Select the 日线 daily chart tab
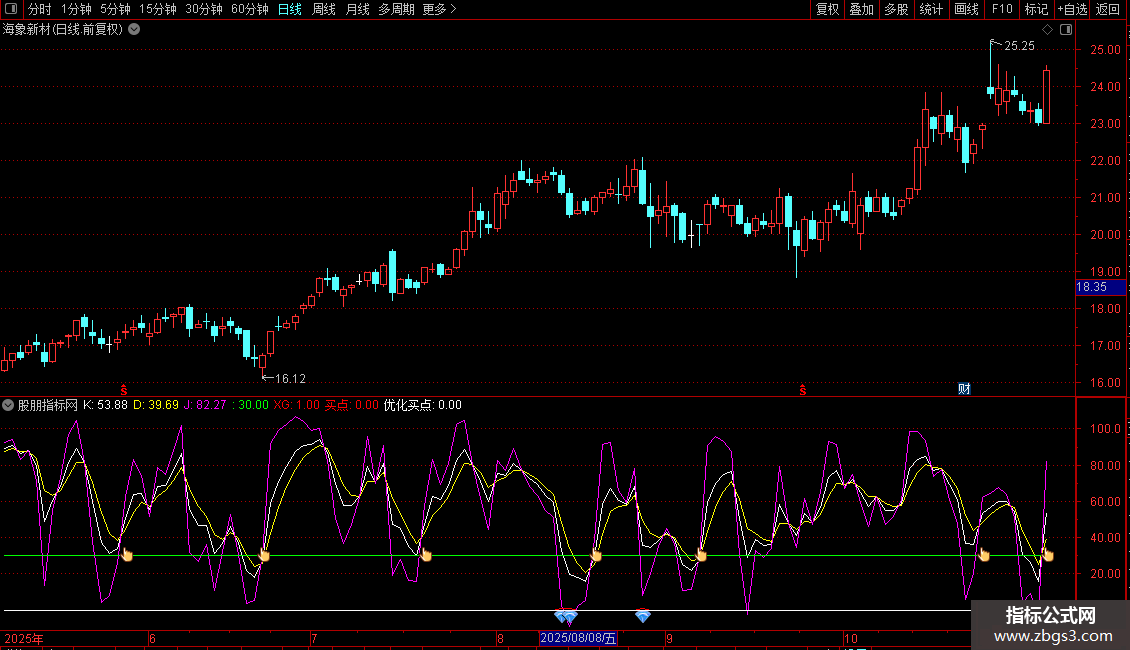 coord(290,9)
